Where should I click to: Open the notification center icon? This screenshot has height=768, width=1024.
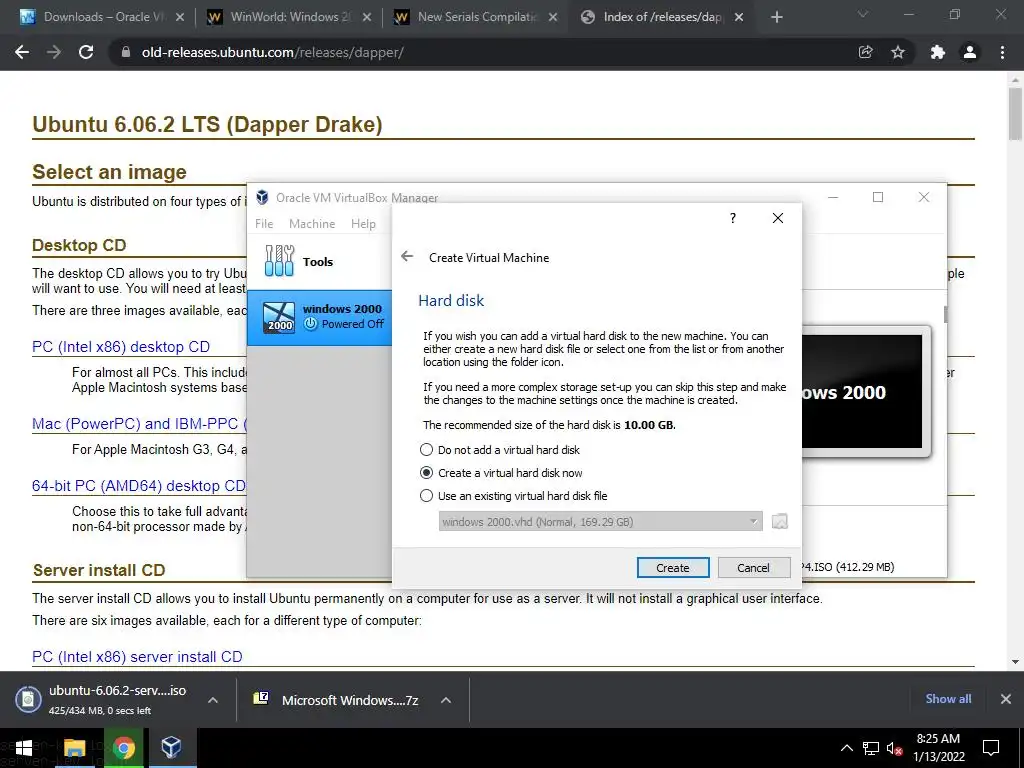pyautogui.click(x=991, y=748)
